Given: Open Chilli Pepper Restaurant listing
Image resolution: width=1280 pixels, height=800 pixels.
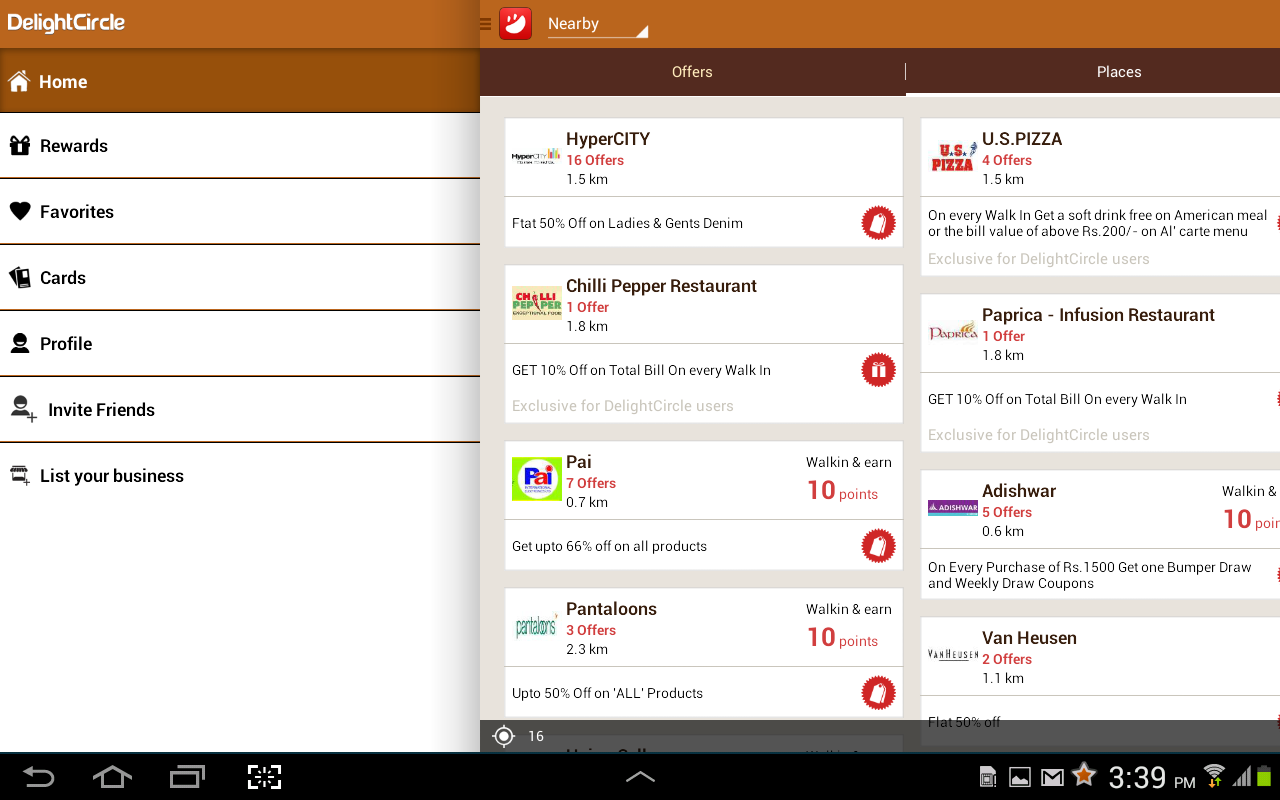Looking at the screenshot, I should tap(661, 286).
